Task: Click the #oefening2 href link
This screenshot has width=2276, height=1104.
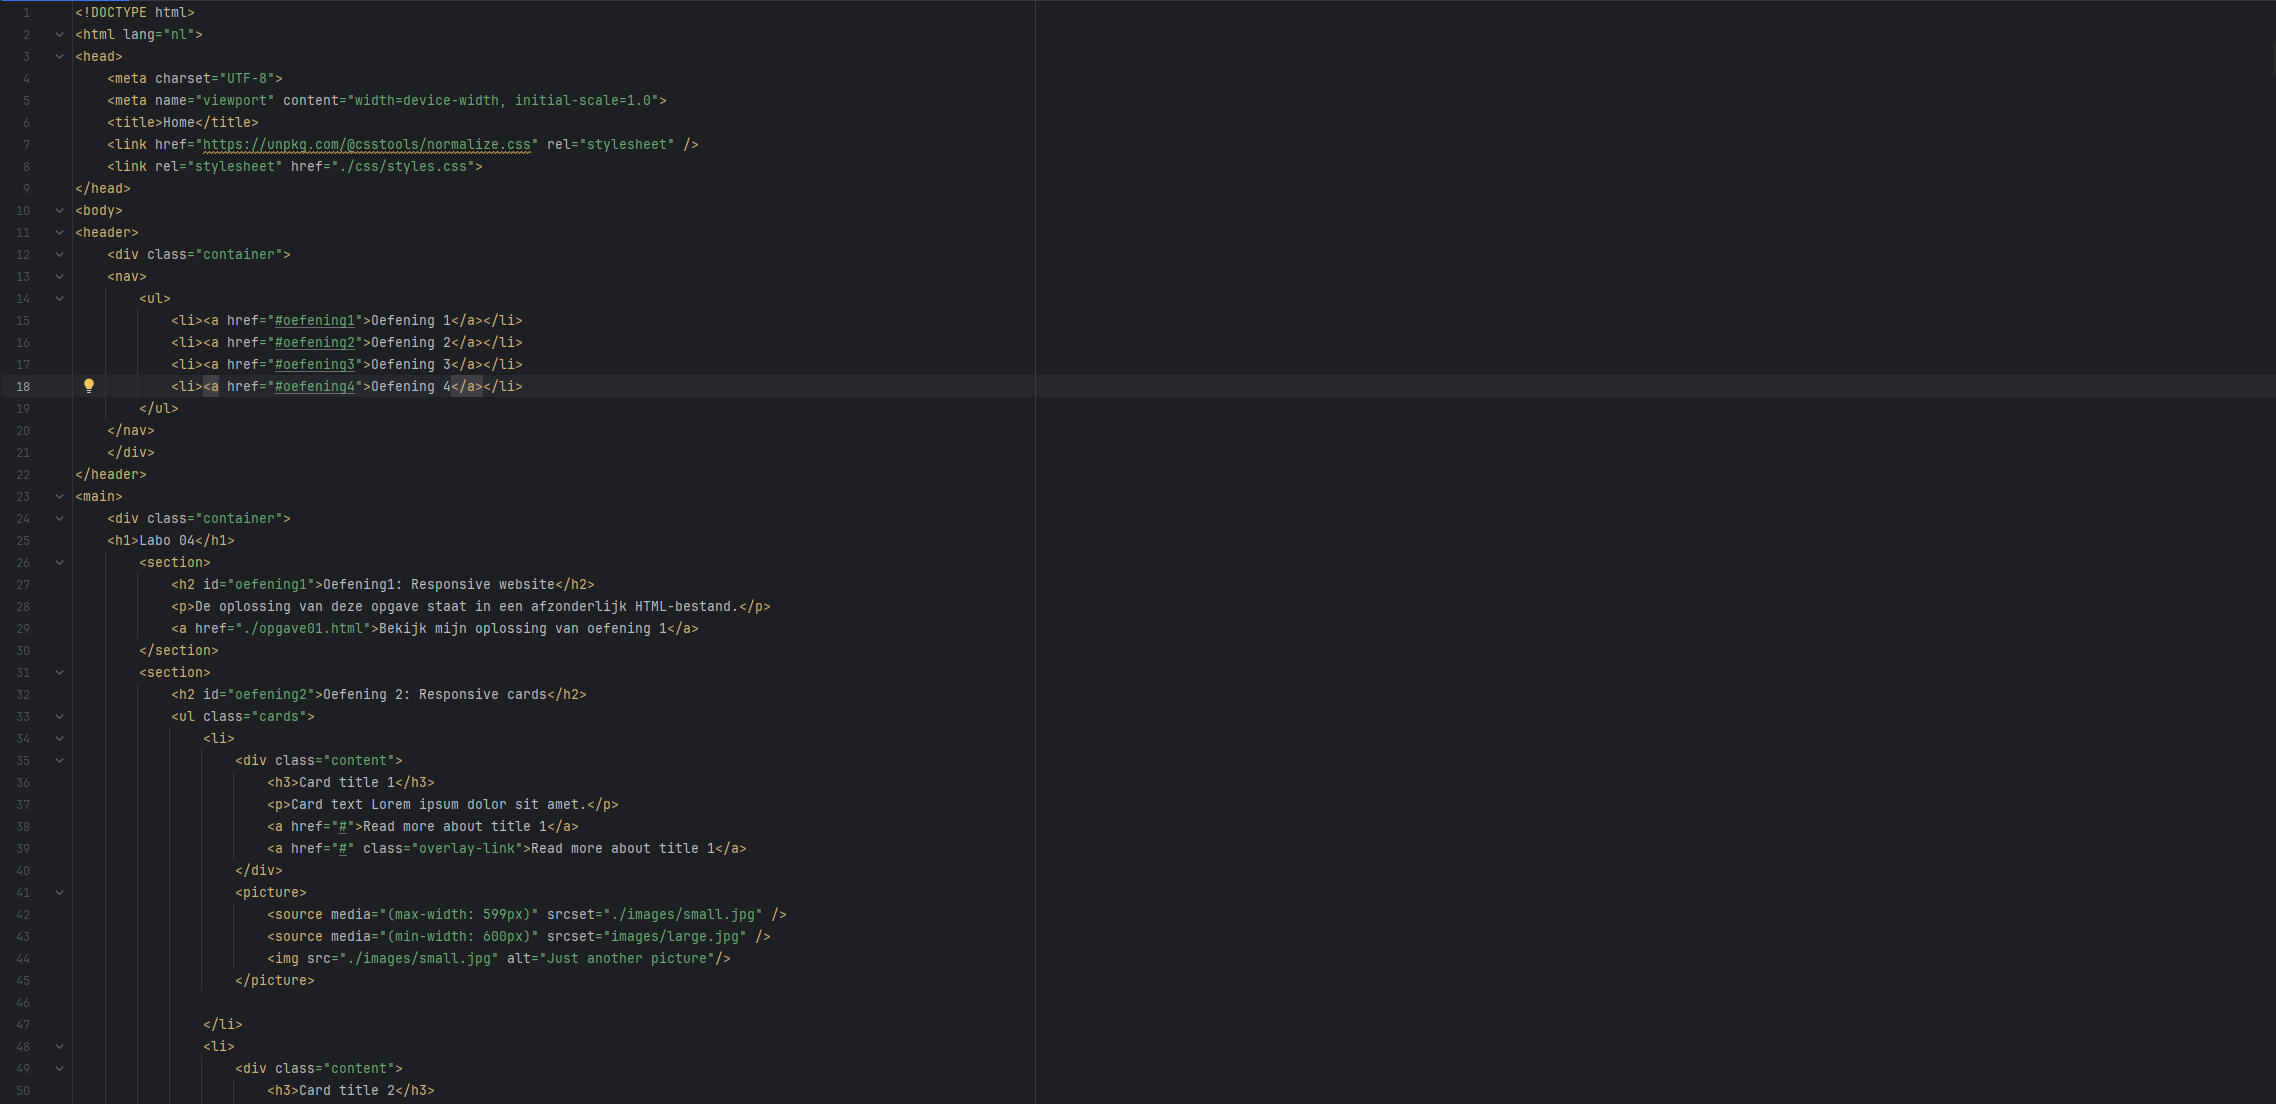Action: pyautogui.click(x=315, y=343)
